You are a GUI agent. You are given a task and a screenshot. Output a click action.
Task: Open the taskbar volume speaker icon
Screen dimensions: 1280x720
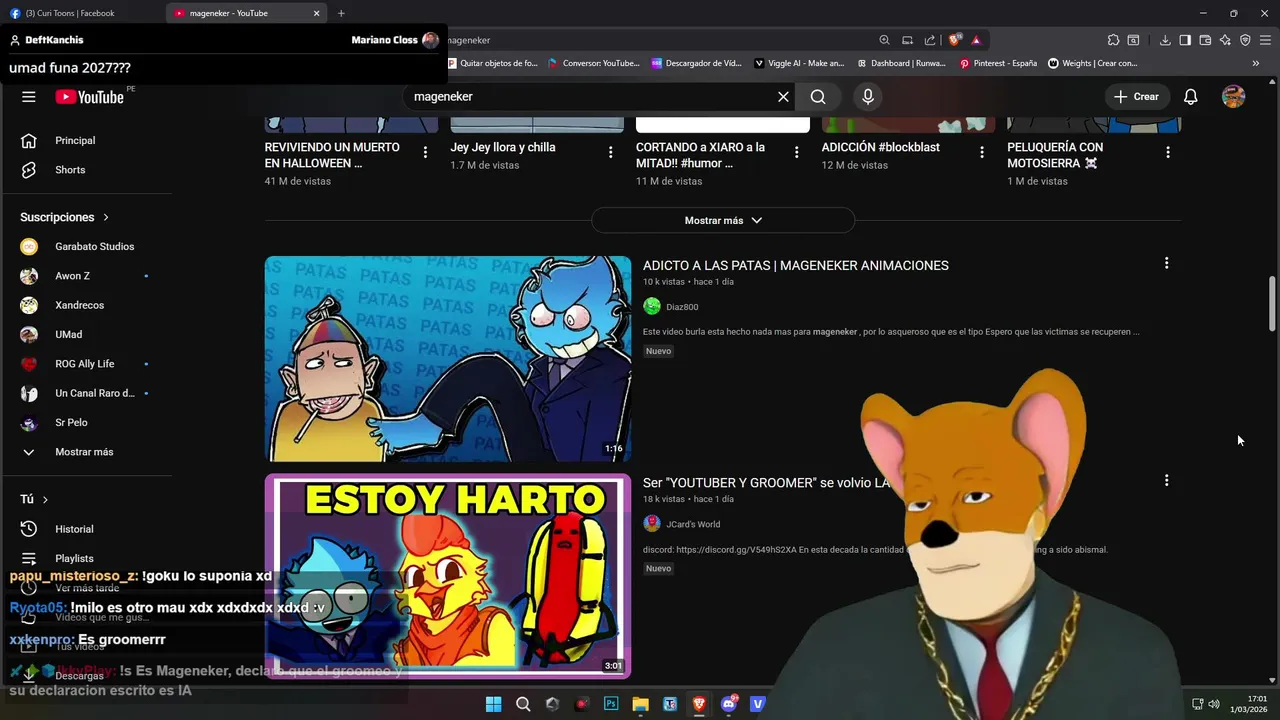tap(1214, 704)
